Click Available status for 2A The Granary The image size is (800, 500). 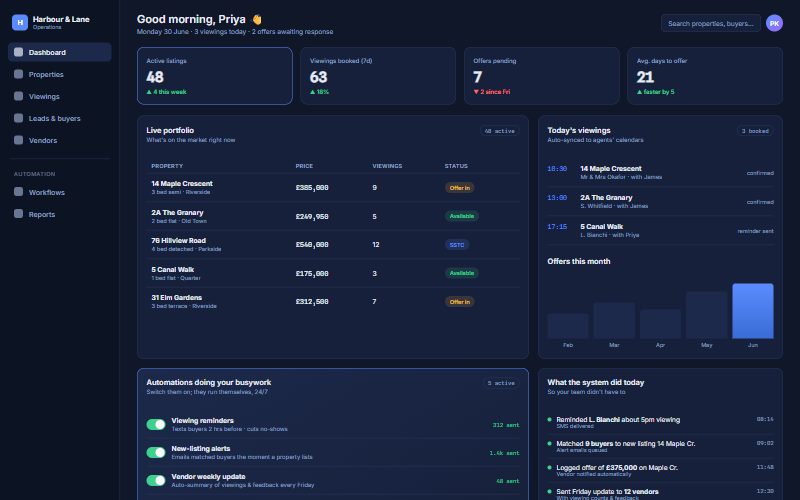tap(462, 216)
